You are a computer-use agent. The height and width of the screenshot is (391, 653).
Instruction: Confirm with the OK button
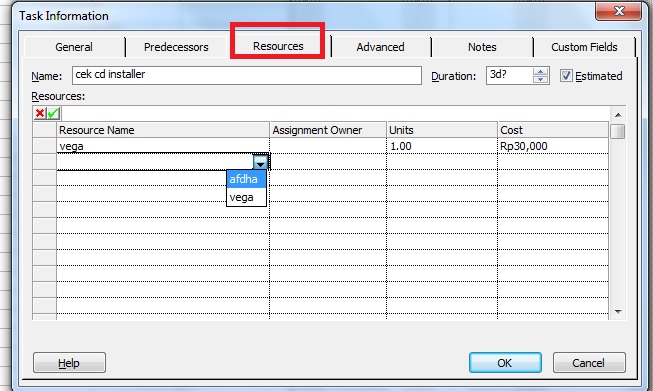pyautogui.click(x=505, y=363)
